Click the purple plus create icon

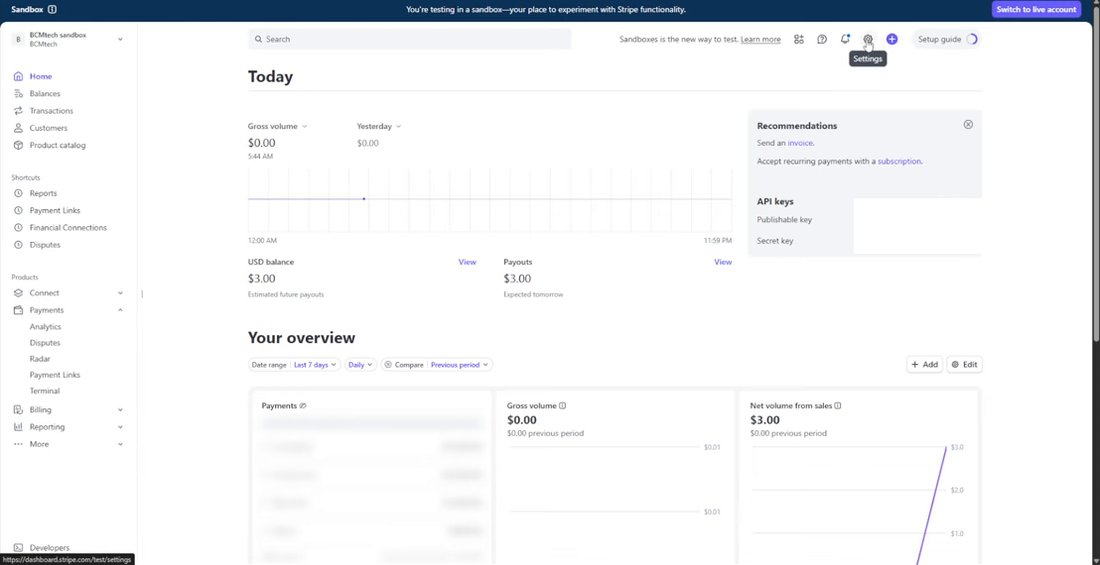(x=892, y=39)
